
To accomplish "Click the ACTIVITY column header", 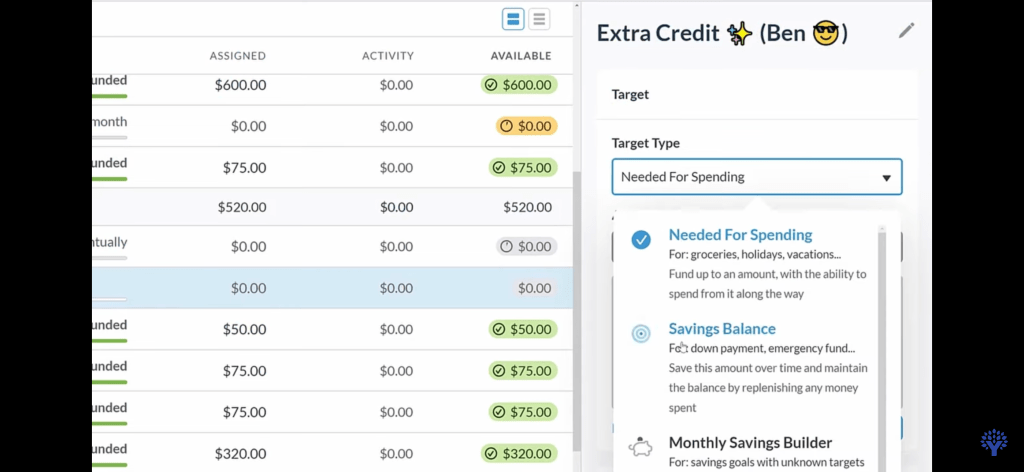I will click(388, 56).
